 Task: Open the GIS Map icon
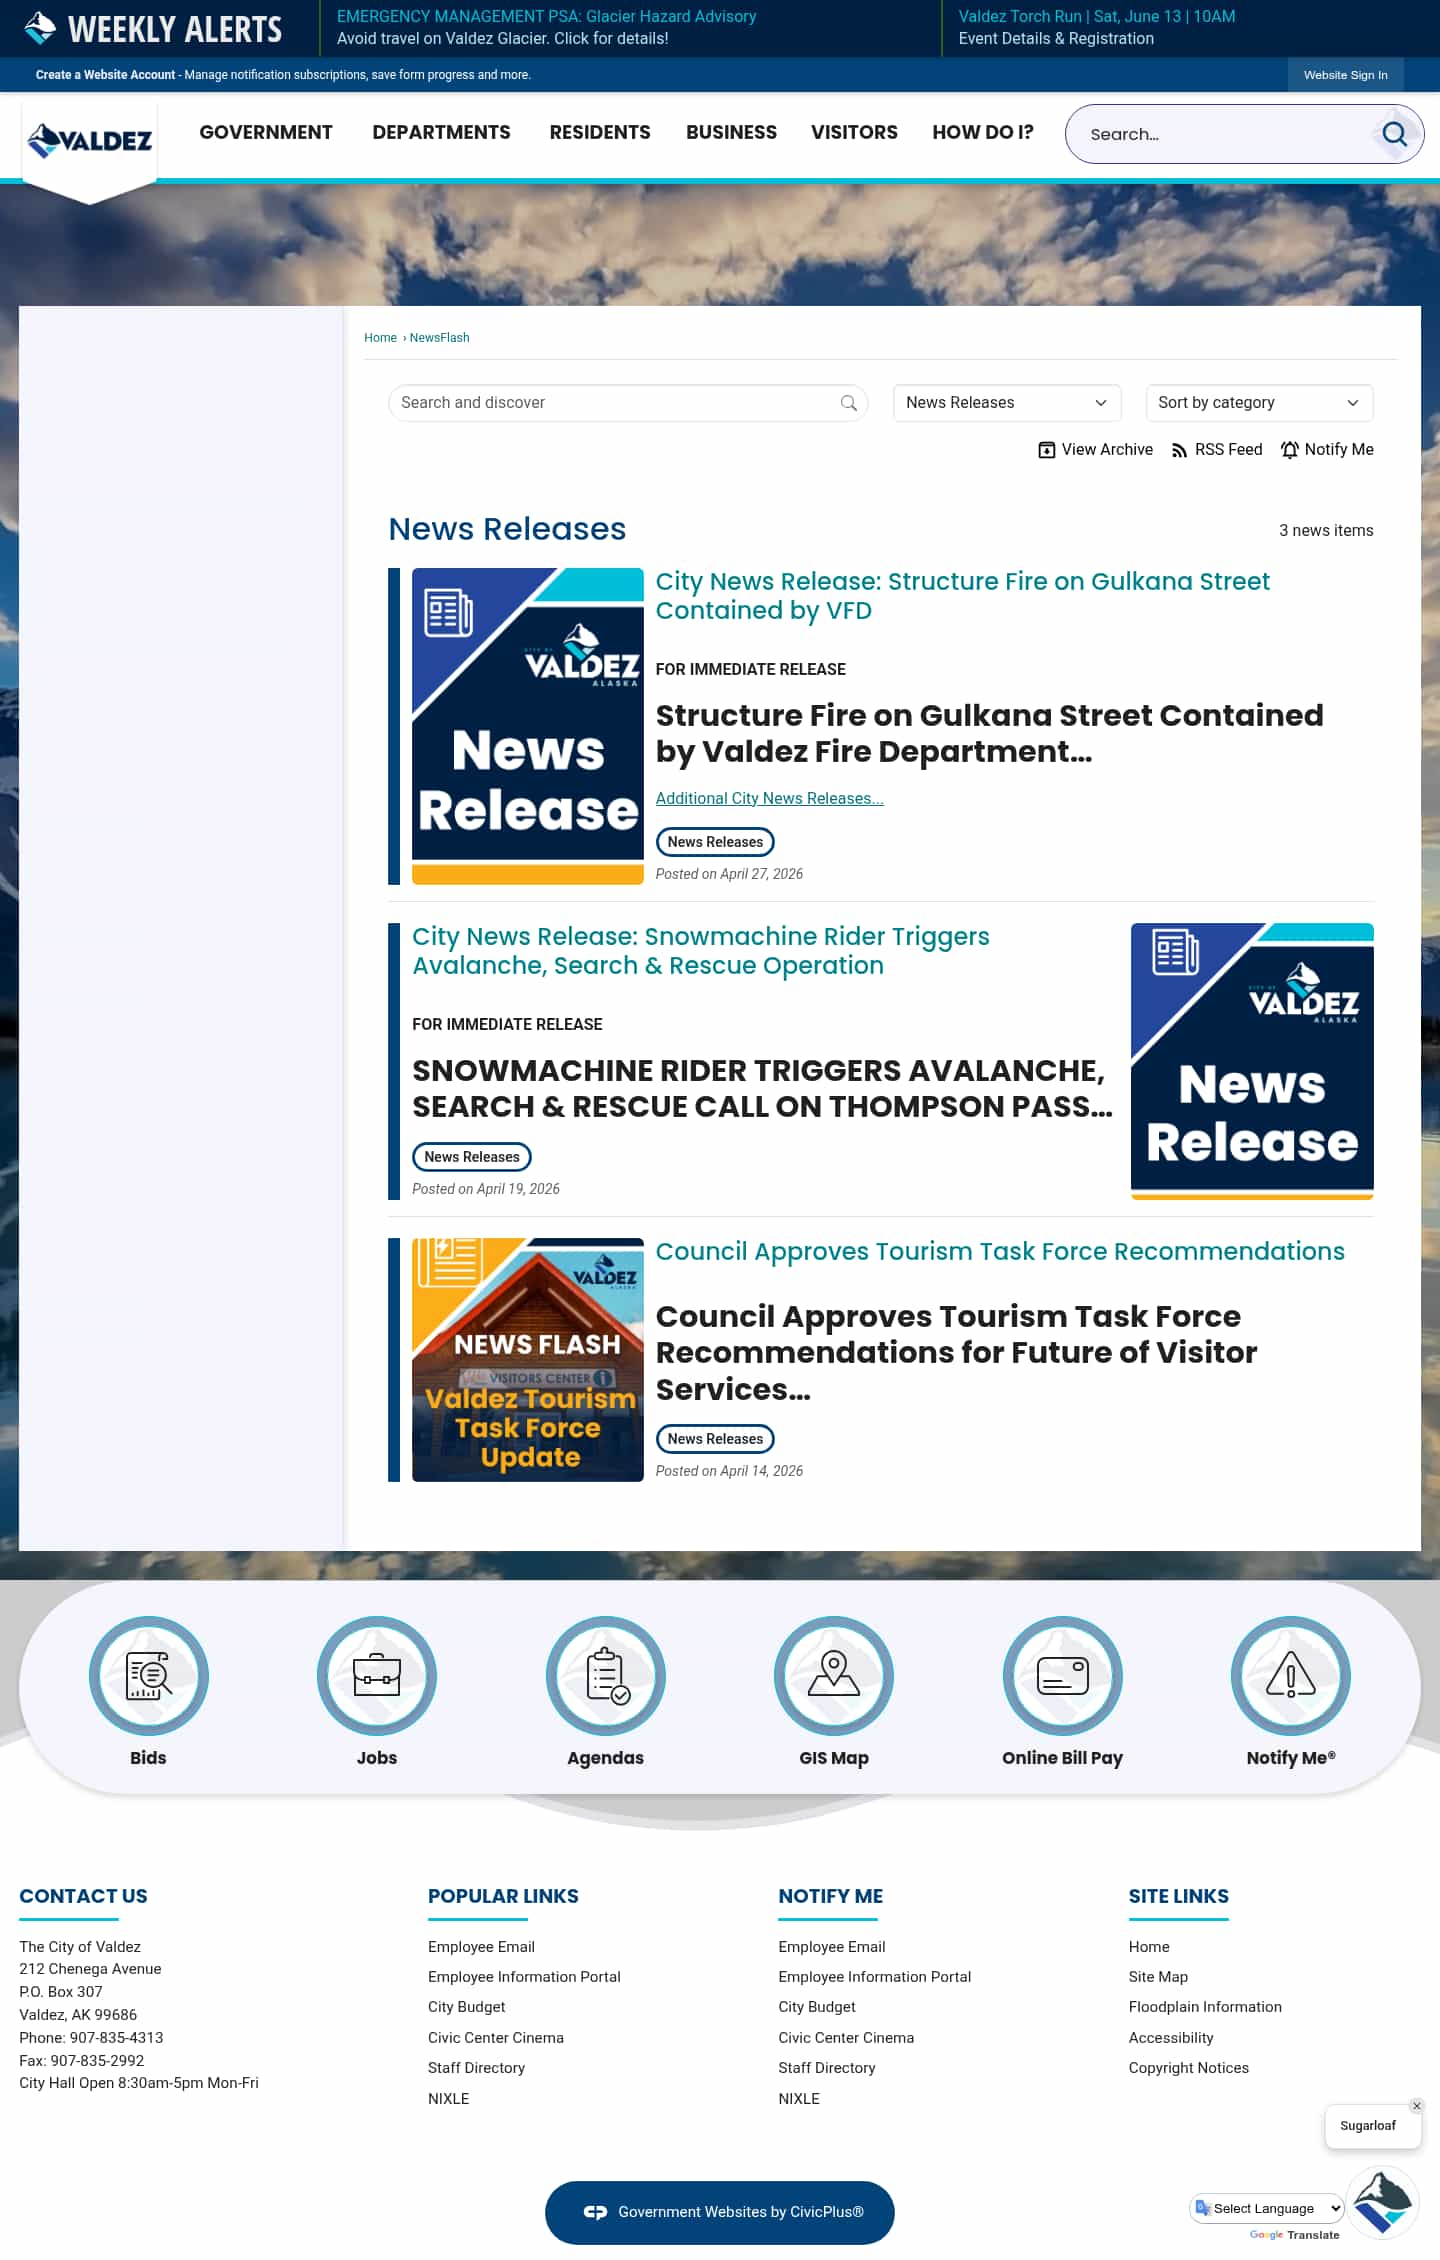834,1675
